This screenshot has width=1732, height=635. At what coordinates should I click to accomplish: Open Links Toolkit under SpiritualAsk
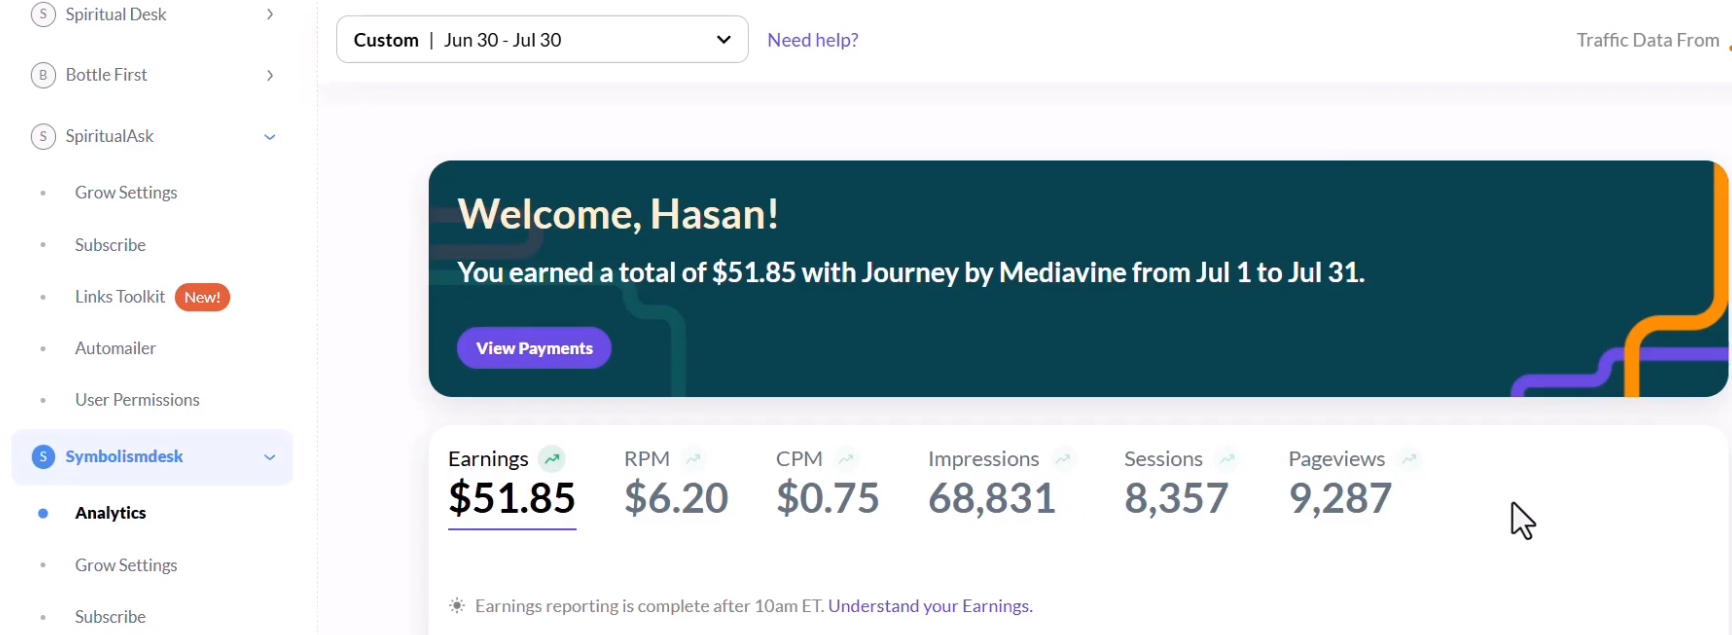120,297
